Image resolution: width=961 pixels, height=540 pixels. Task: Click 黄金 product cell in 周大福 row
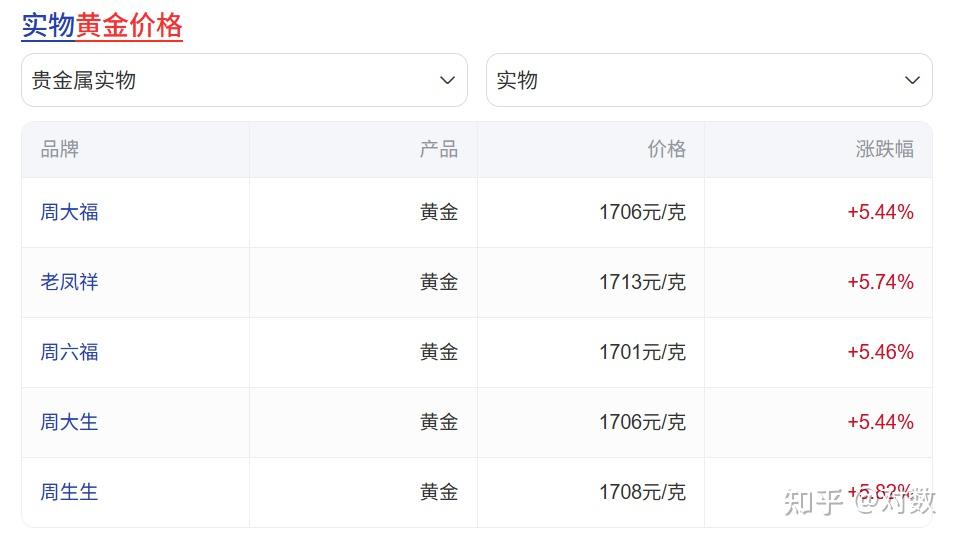click(438, 212)
